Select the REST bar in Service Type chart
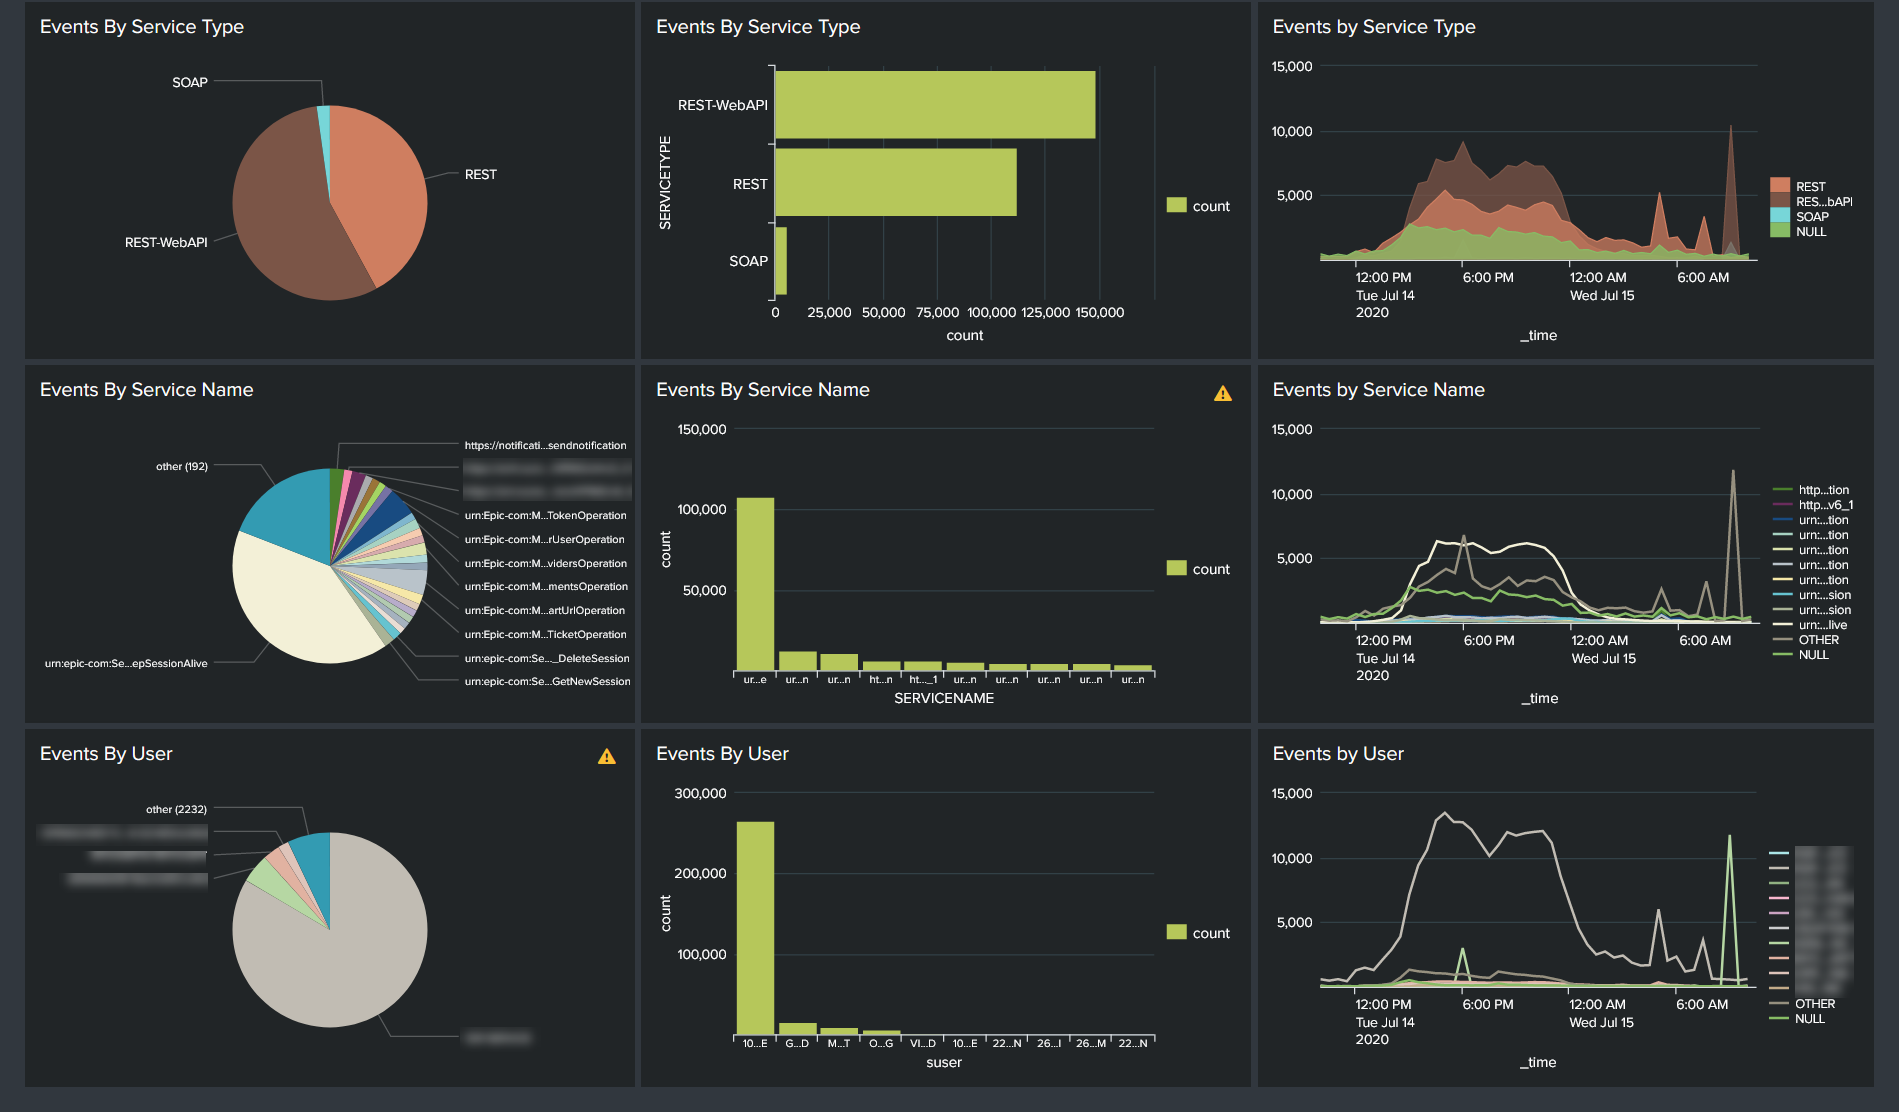This screenshot has height=1112, width=1899. click(x=895, y=183)
